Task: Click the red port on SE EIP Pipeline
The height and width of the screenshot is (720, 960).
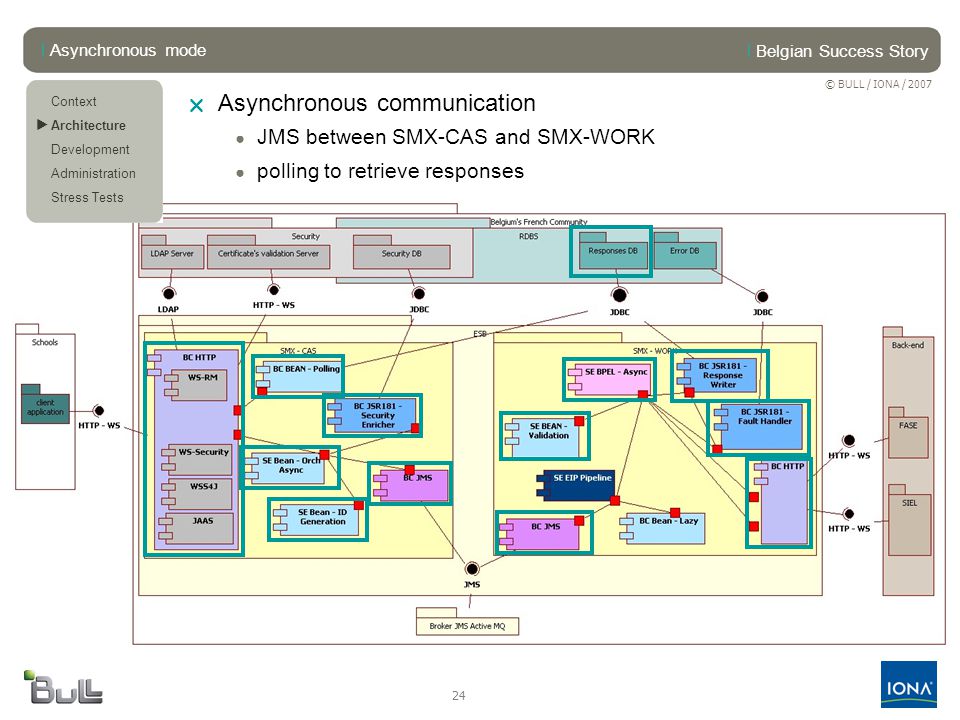Action: click(x=615, y=501)
